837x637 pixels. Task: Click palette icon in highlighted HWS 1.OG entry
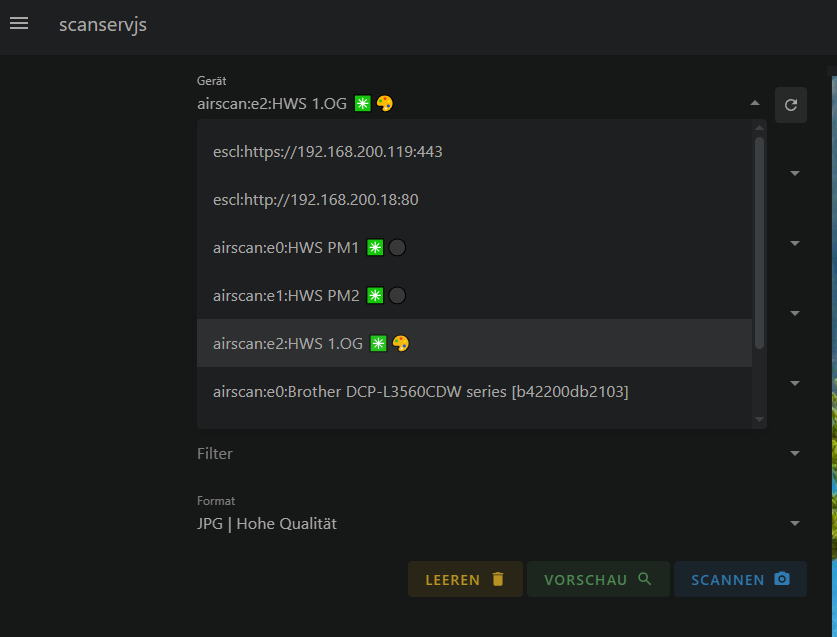(x=400, y=343)
